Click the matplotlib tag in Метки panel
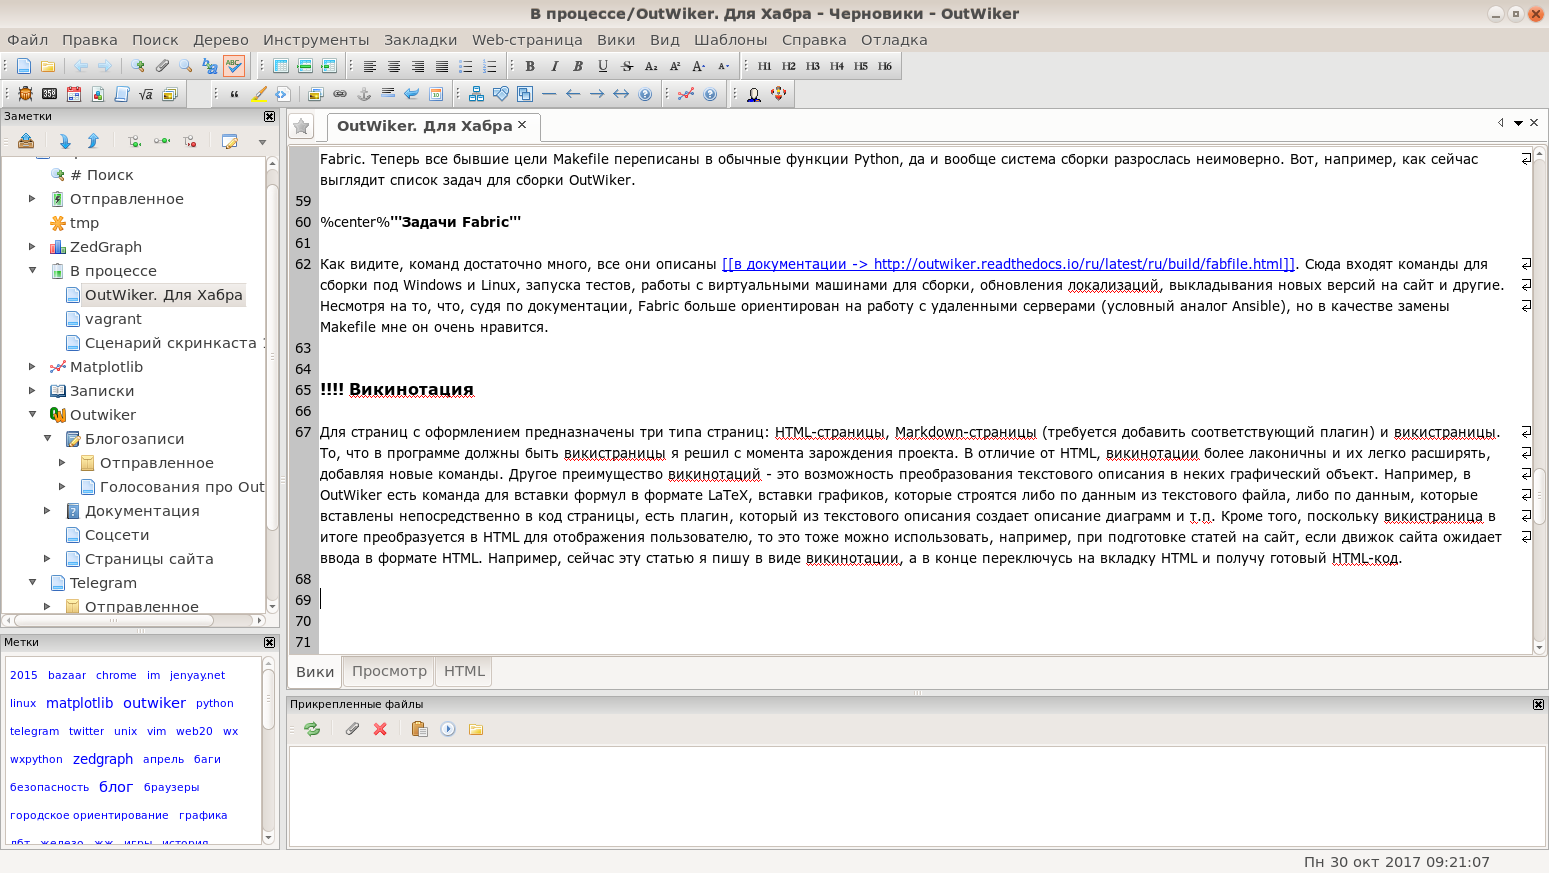Screen dimensions: 1549x873 click(x=80, y=703)
